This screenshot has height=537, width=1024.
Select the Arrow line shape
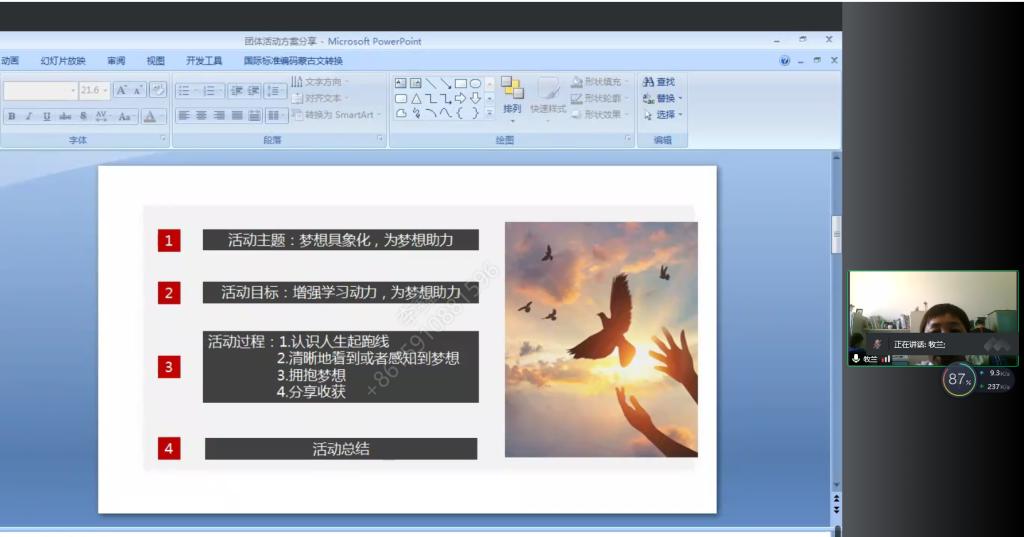click(445, 83)
